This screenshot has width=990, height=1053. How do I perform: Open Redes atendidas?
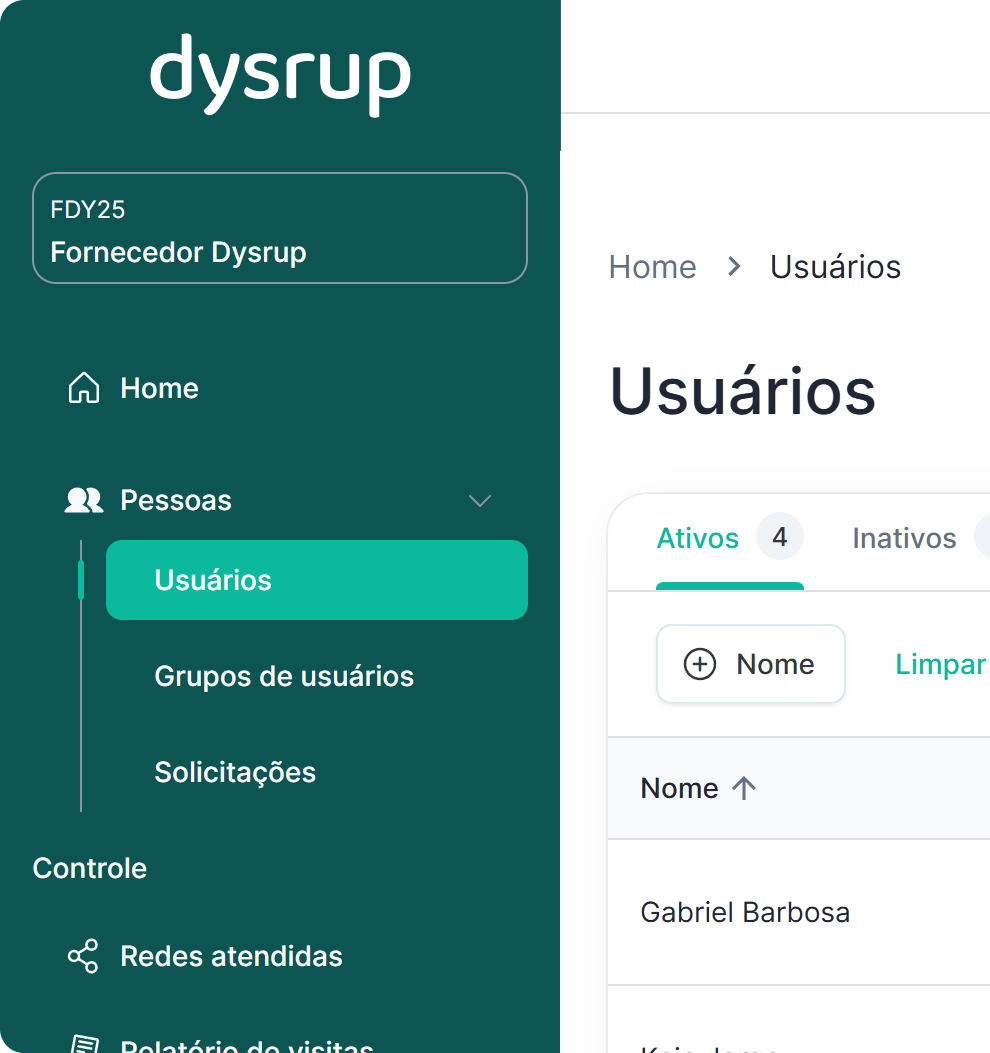coord(231,956)
